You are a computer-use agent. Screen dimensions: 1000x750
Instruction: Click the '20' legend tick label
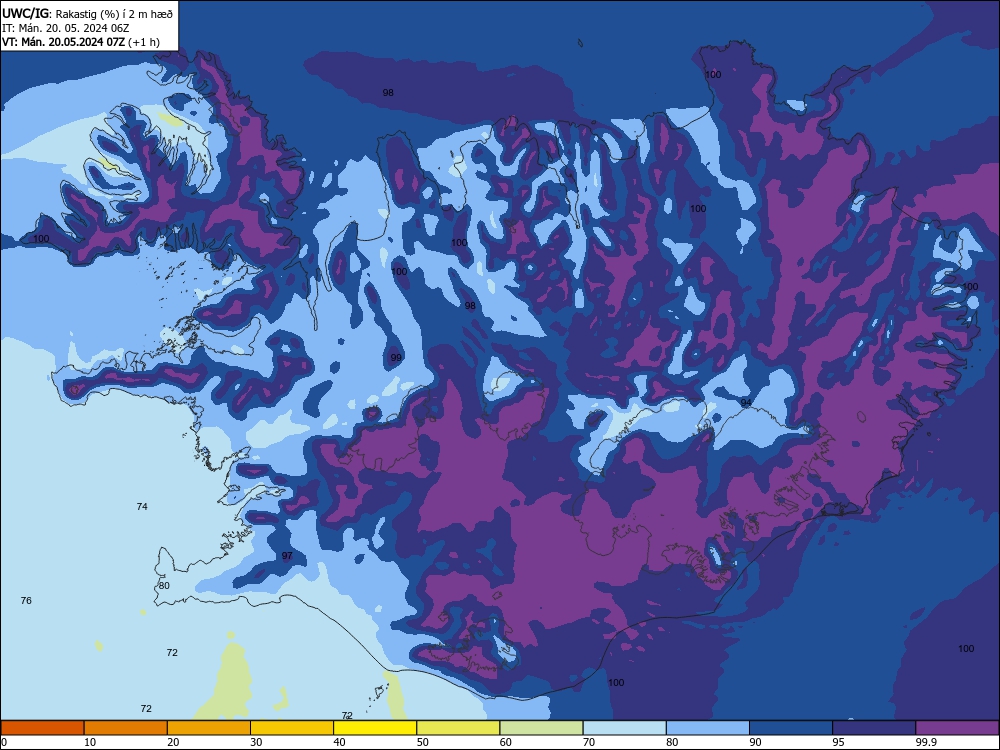tap(173, 742)
